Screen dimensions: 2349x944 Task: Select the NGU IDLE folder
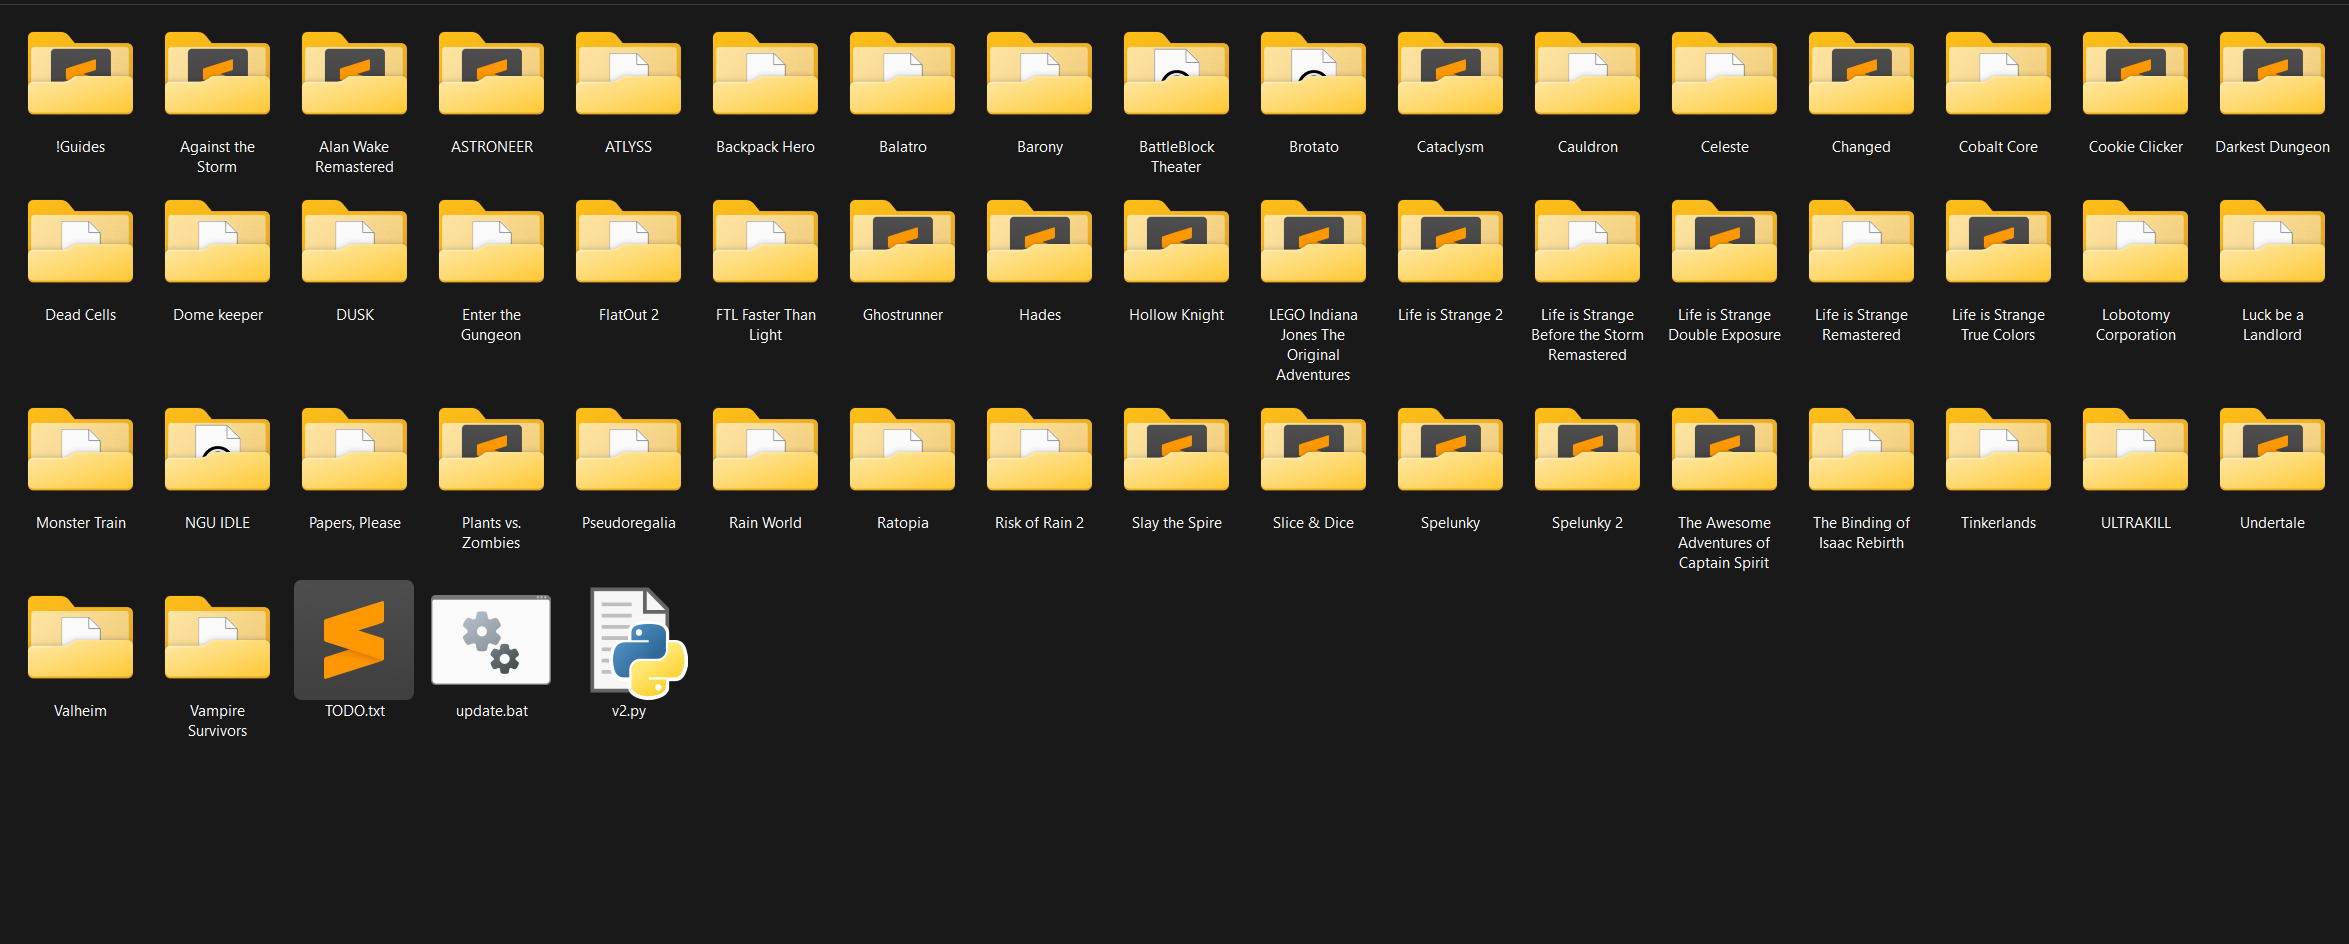point(217,449)
